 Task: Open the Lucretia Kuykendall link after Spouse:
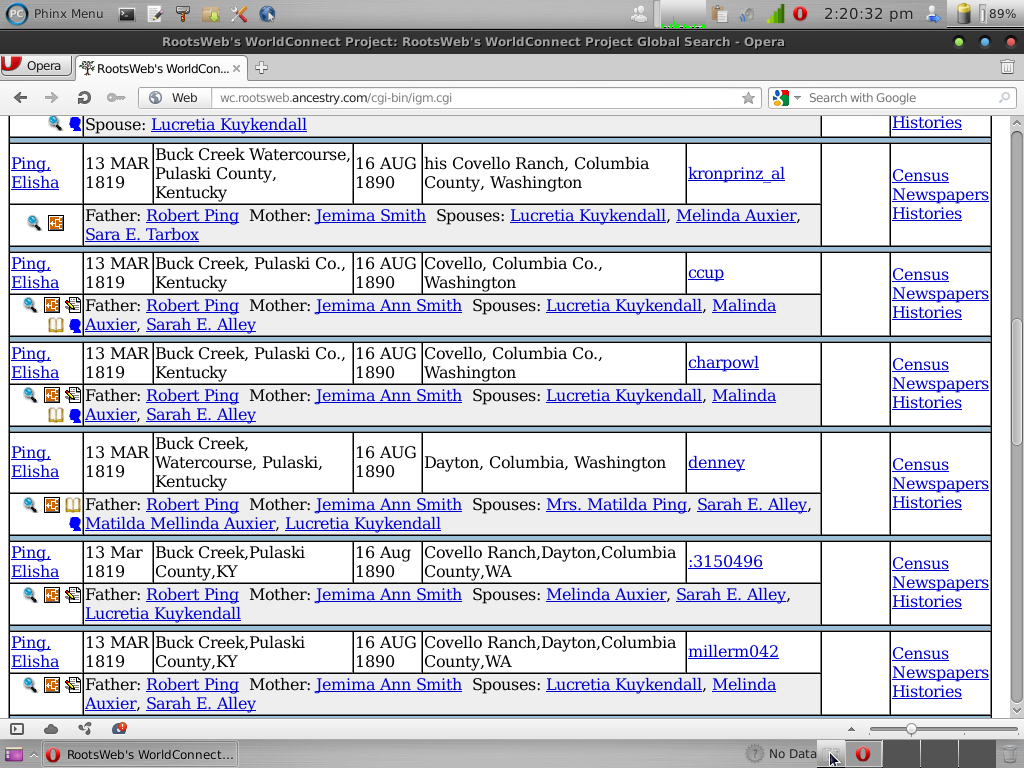[229, 125]
